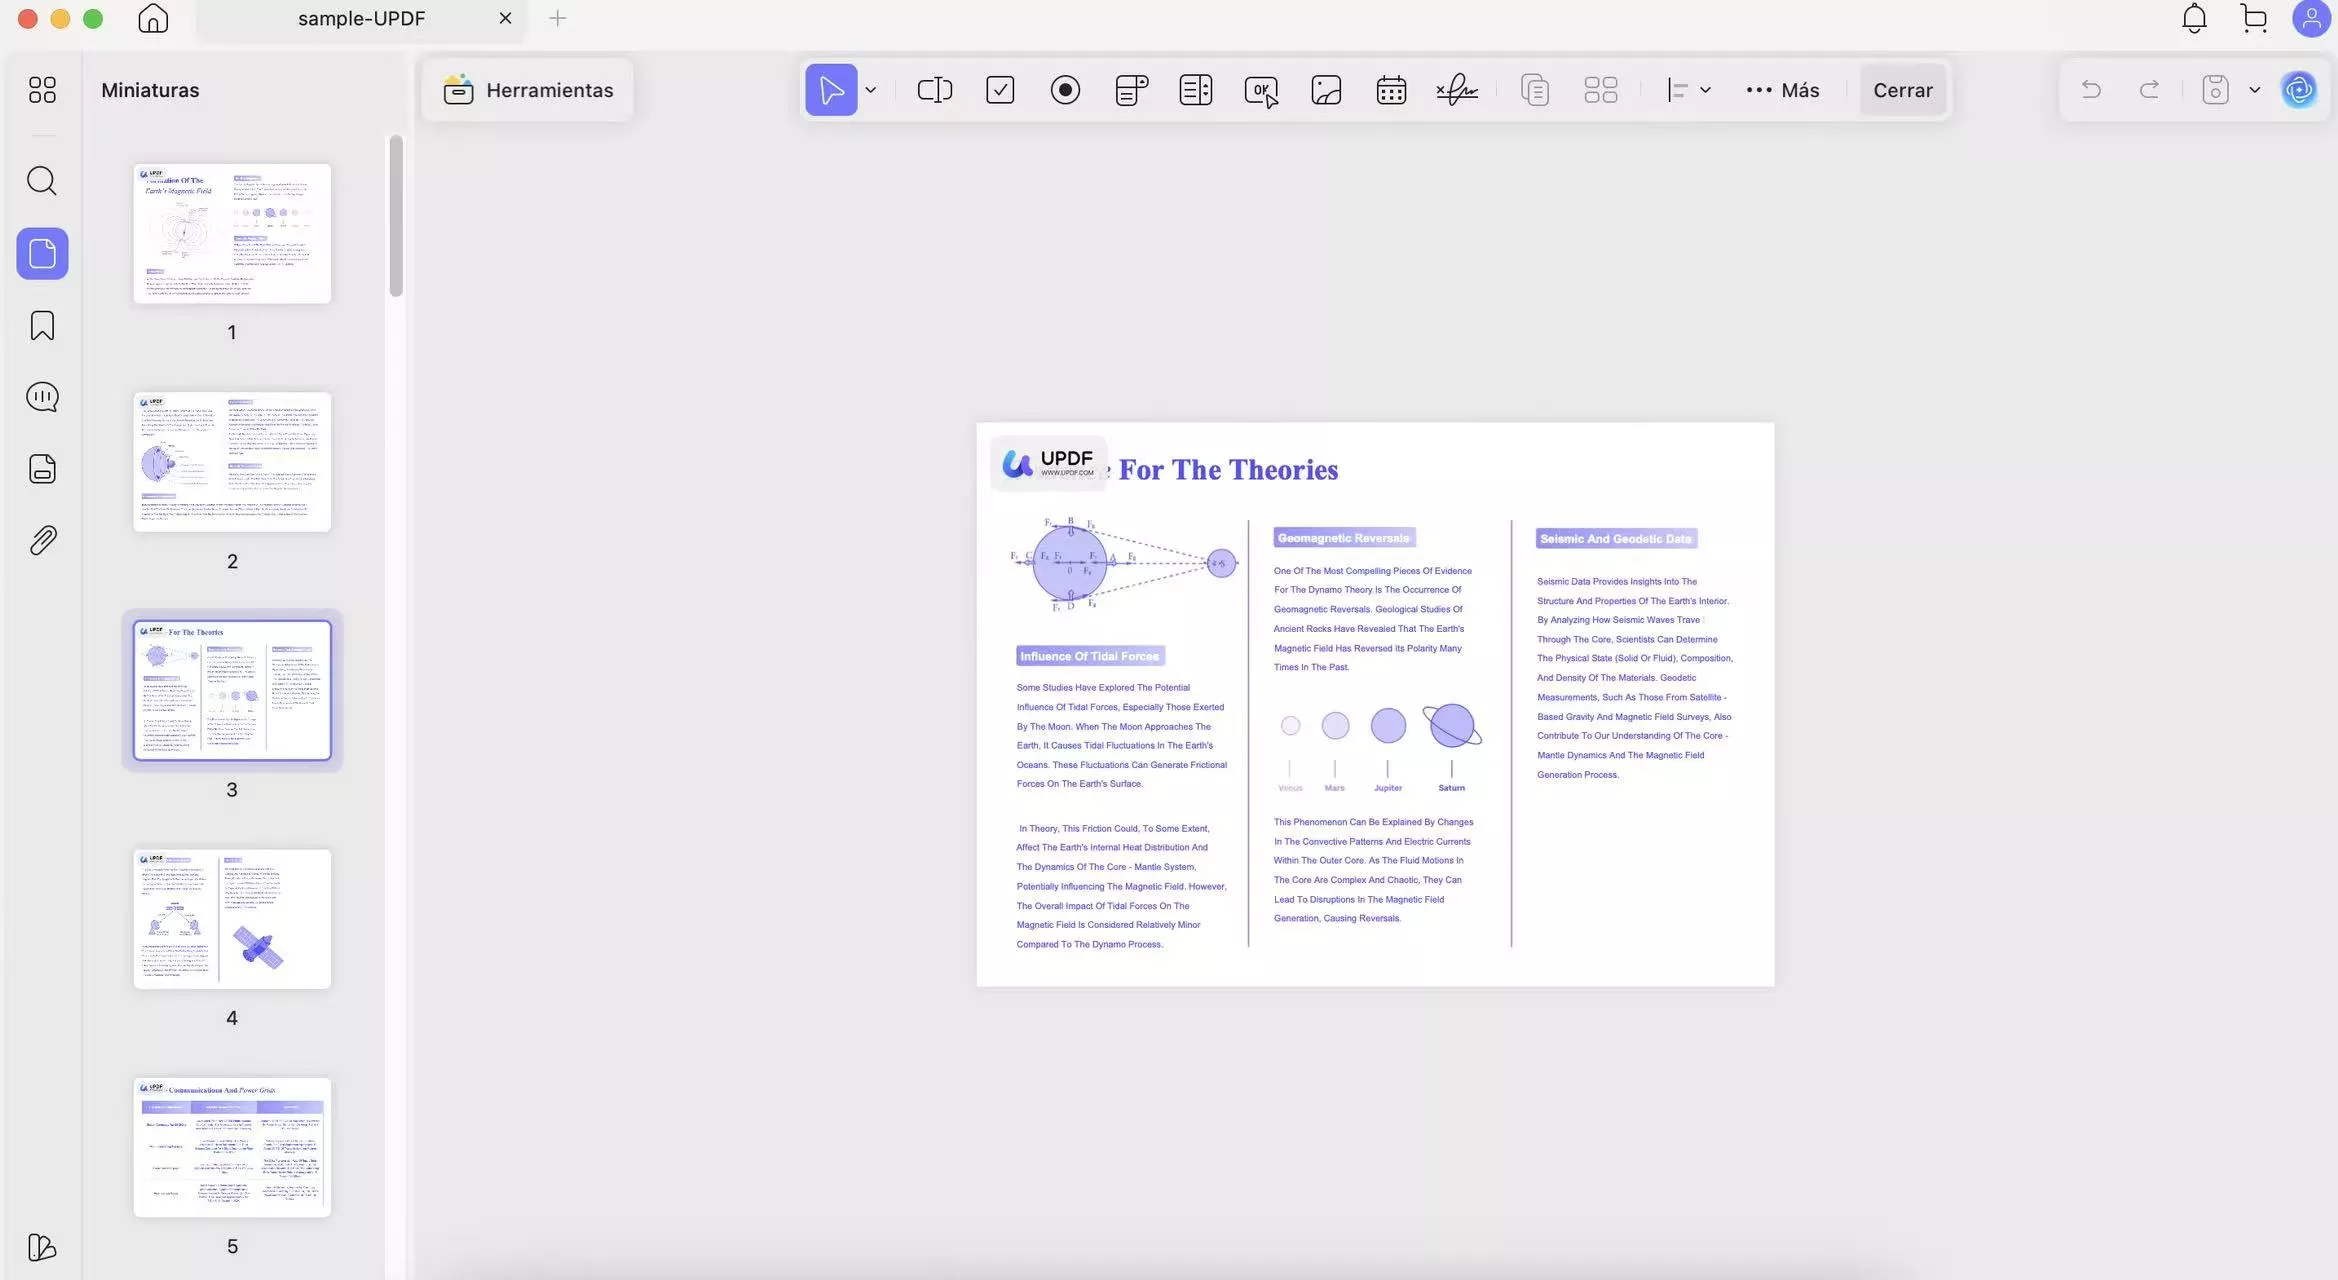Screen dimensions: 2338x1280
Task: Select the checkbox form tool
Action: (x=1000, y=90)
